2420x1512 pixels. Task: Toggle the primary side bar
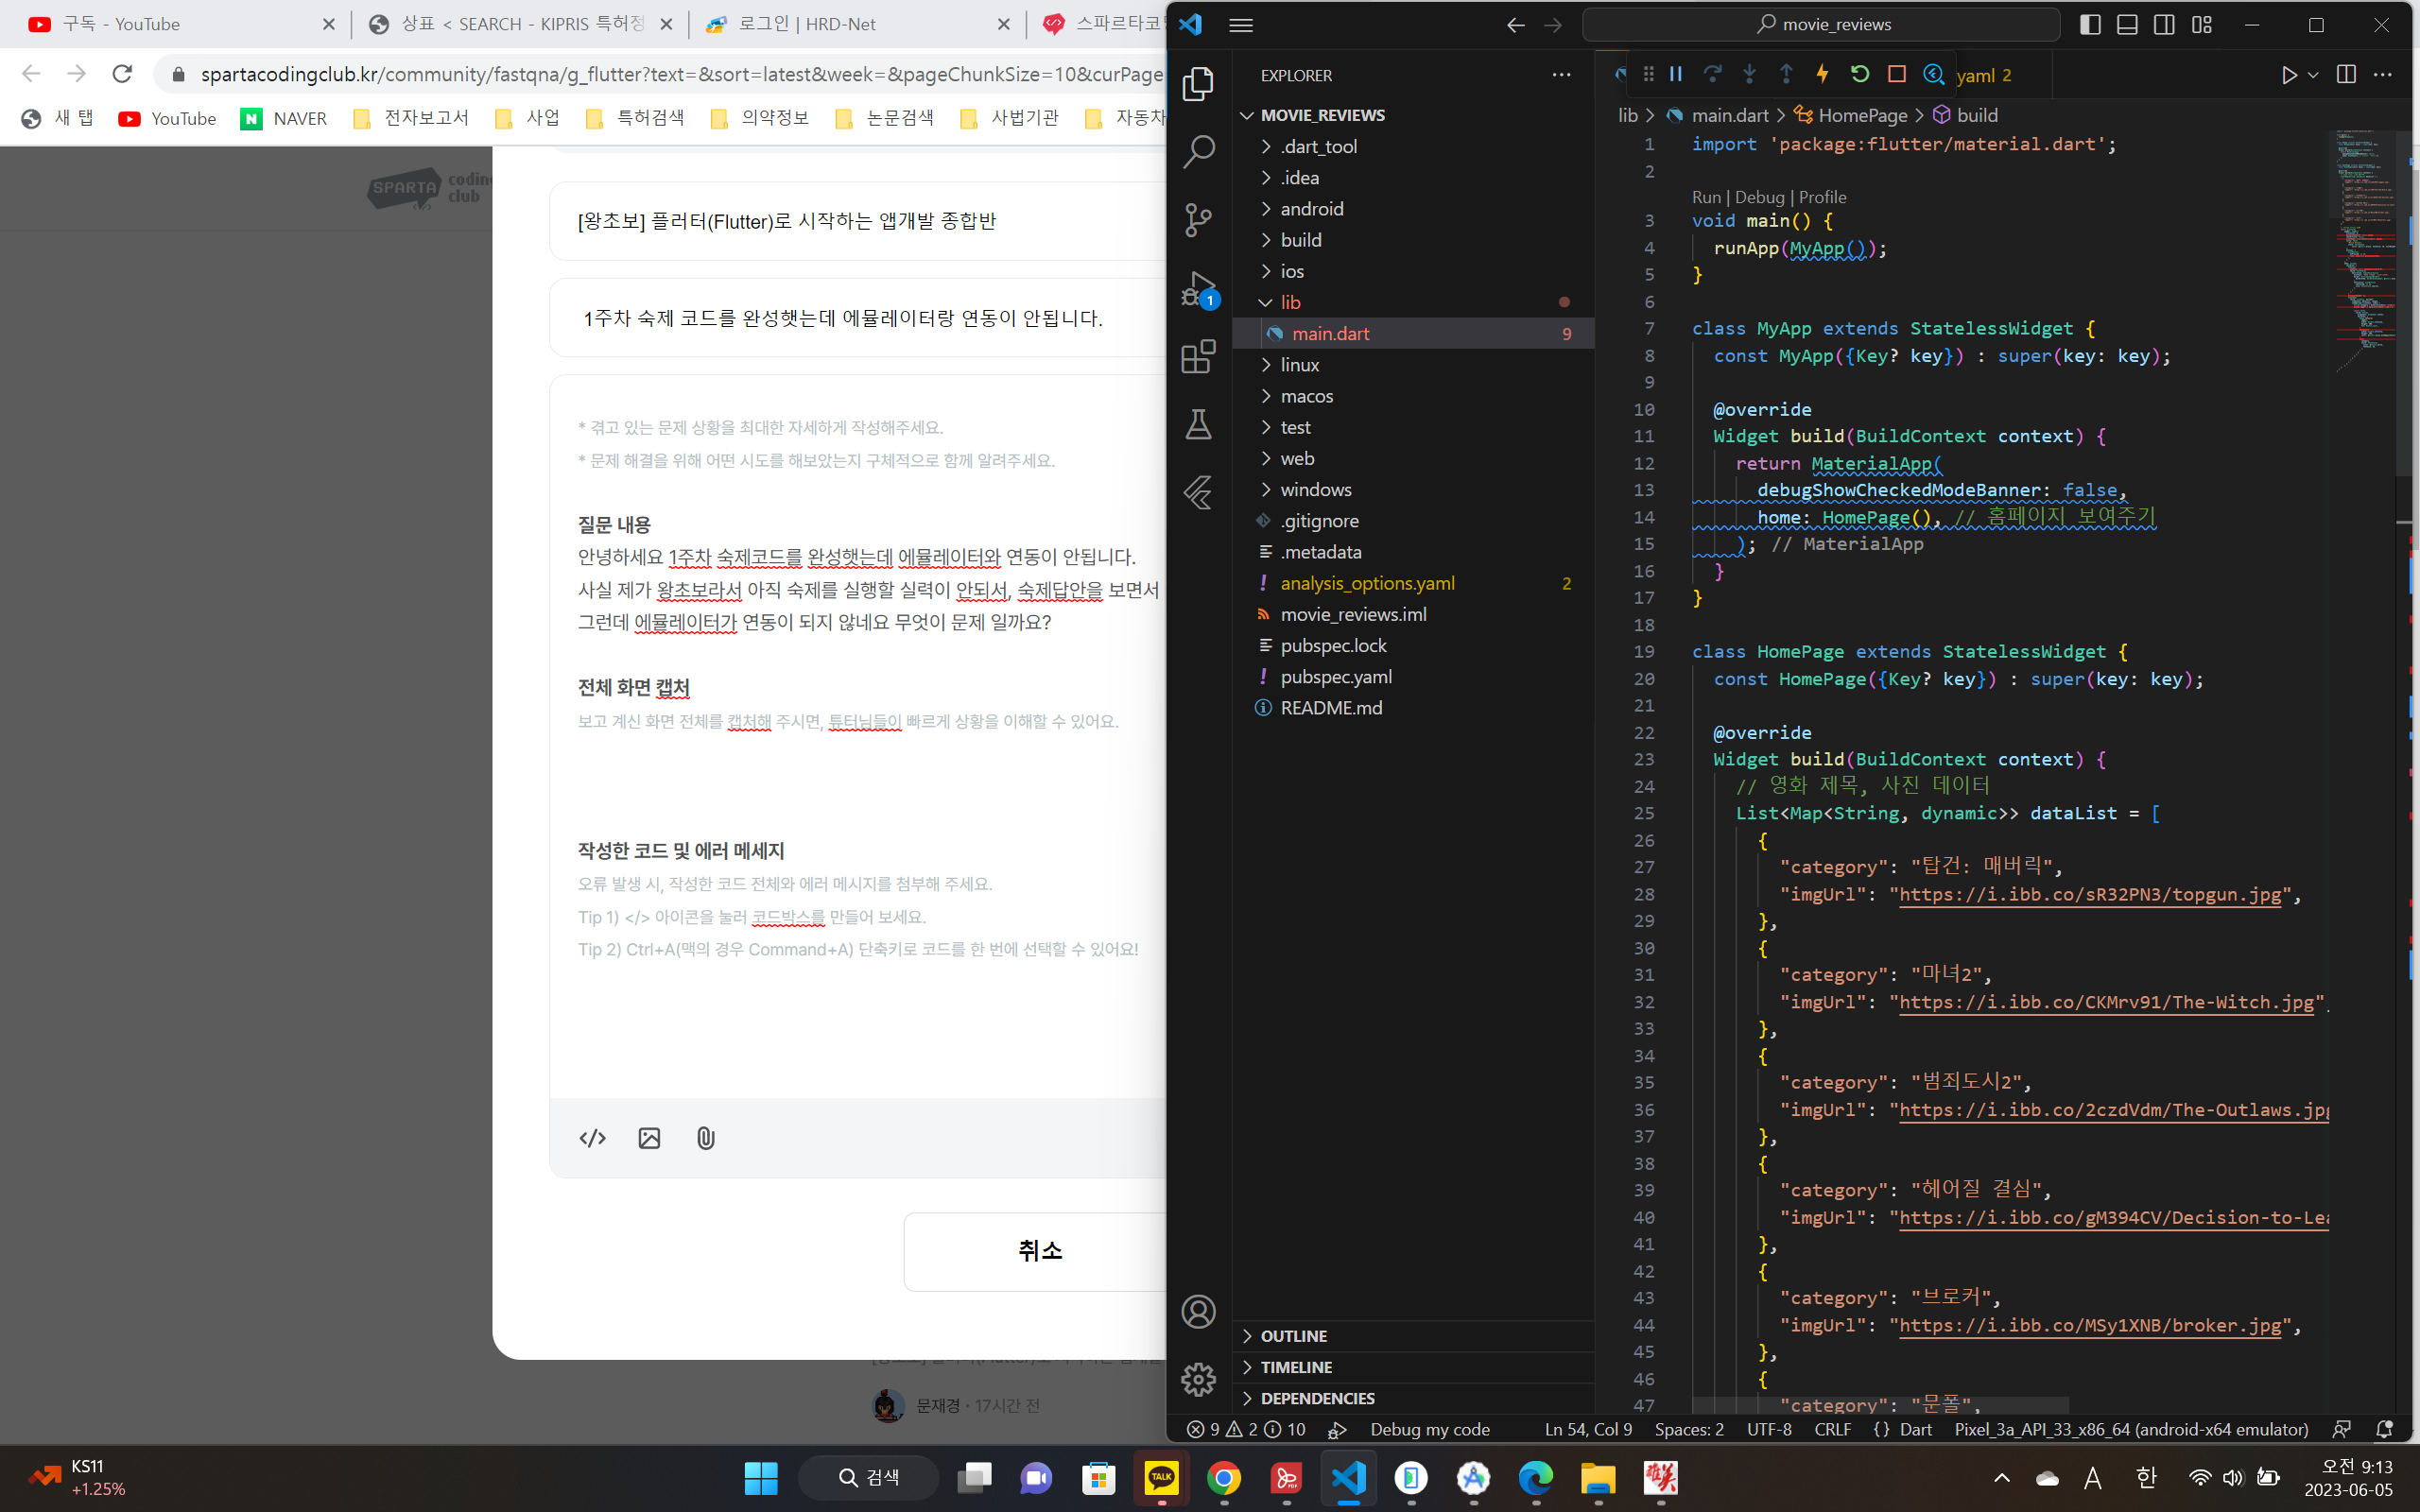coord(2090,24)
